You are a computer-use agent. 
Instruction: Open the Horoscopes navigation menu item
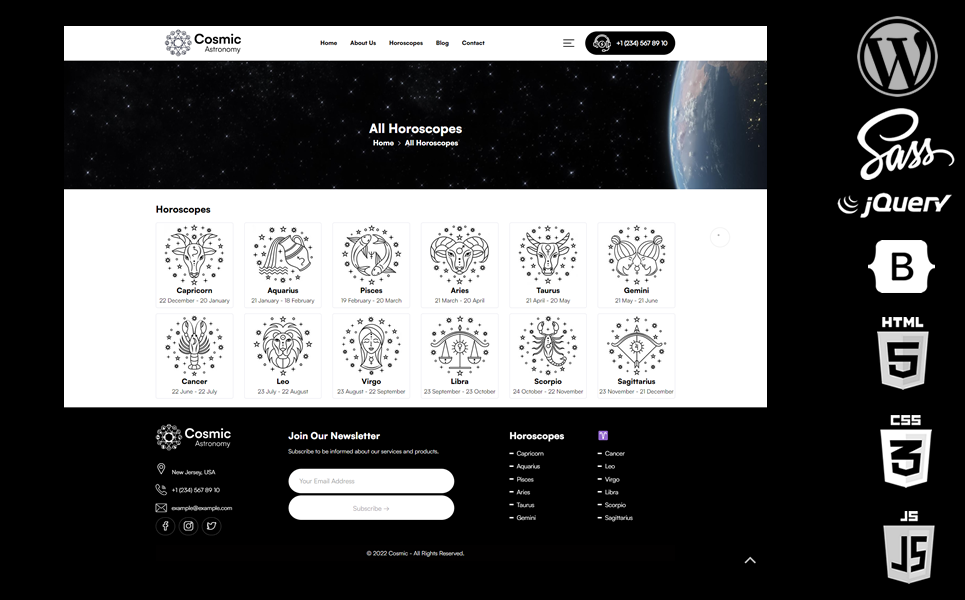click(x=406, y=43)
